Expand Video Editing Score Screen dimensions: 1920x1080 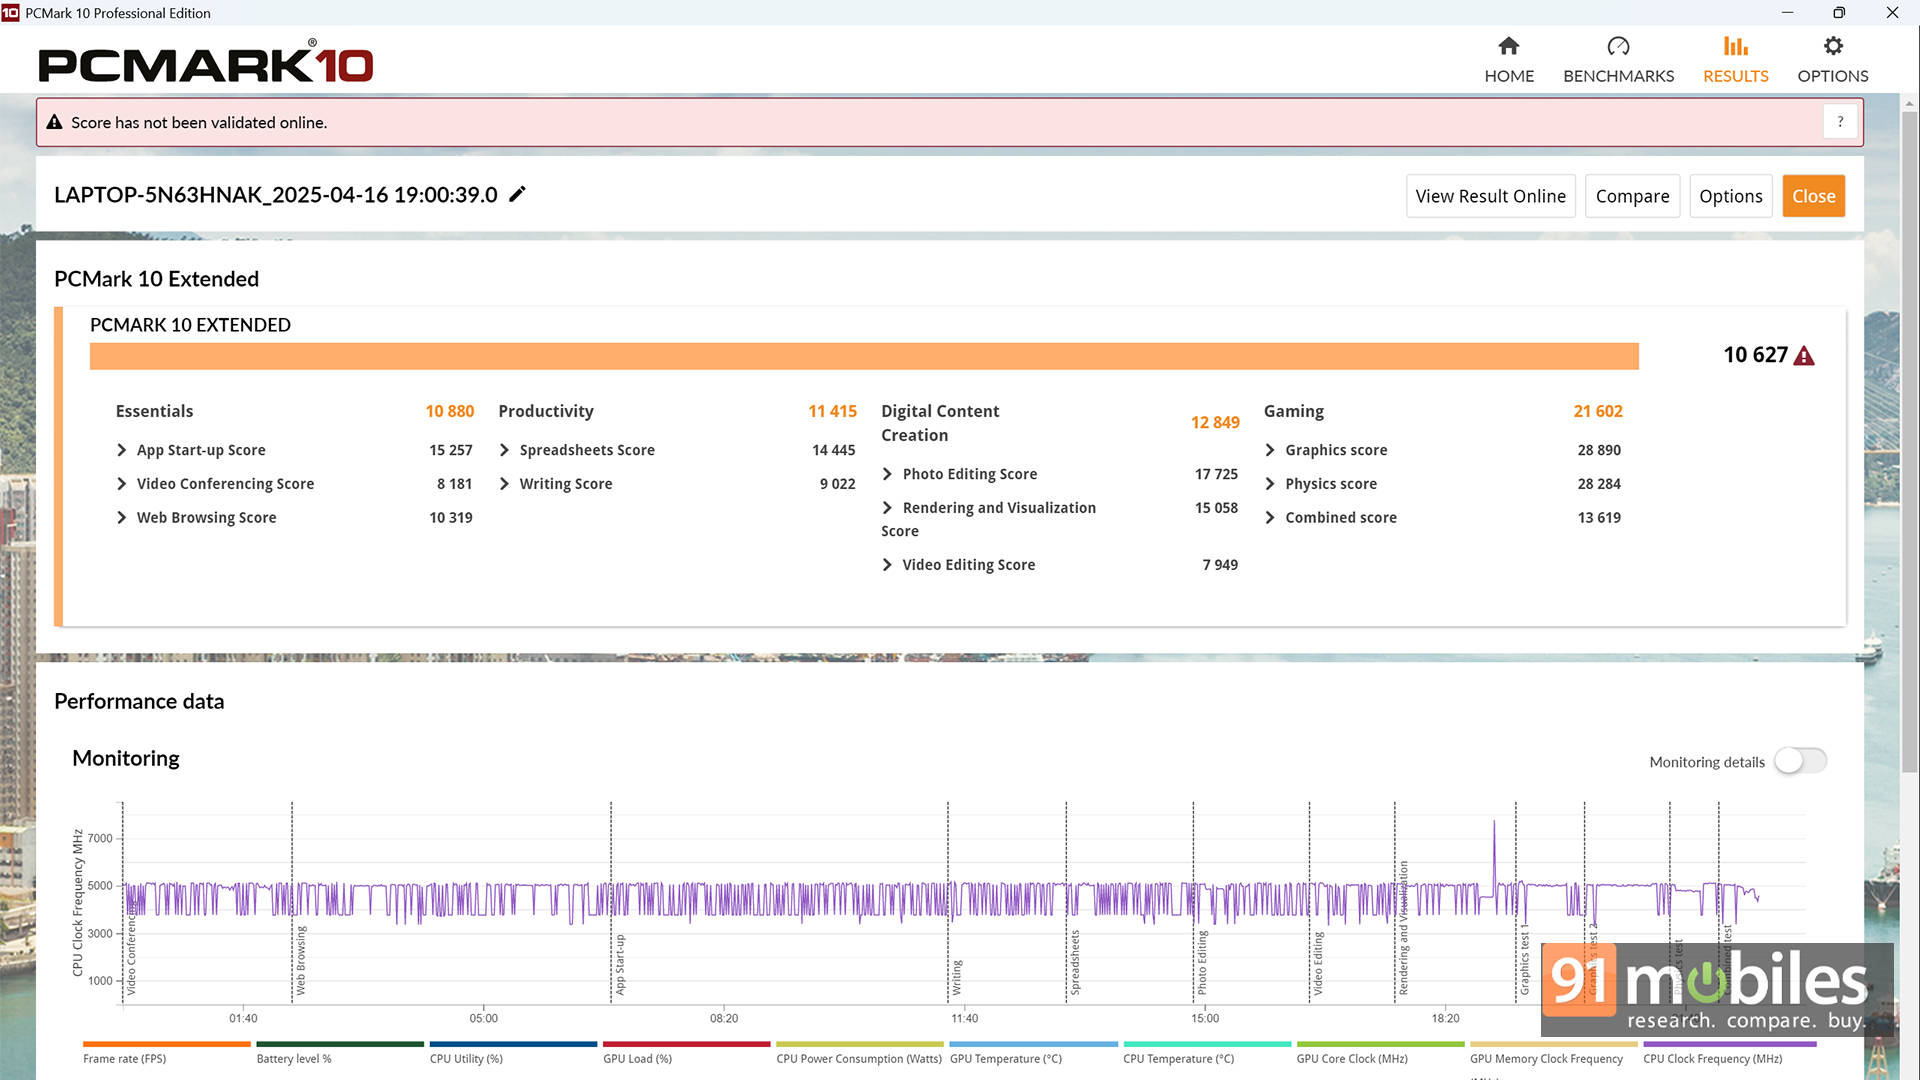point(887,565)
